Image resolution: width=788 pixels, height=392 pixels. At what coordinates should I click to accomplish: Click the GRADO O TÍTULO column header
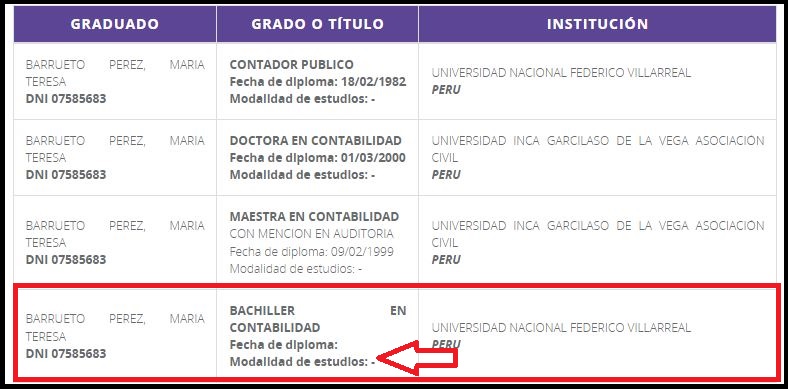318,24
